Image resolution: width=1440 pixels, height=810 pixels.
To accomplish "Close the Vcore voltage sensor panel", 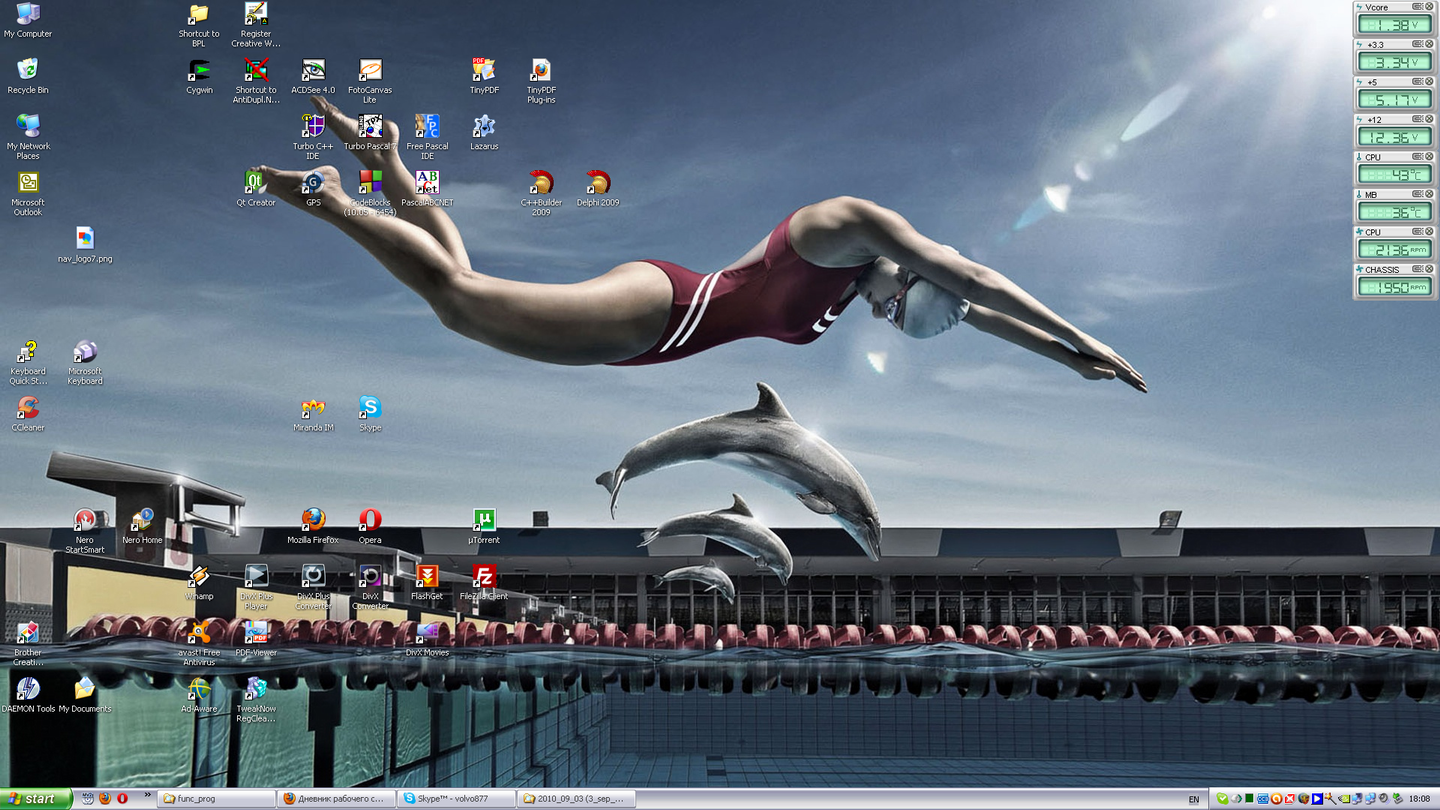I will click(x=1429, y=7).
